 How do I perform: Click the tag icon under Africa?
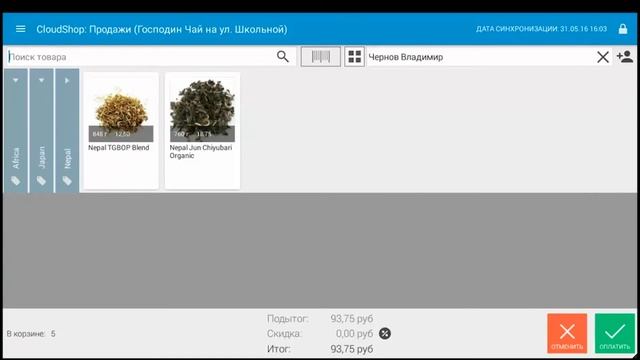click(x=16, y=180)
